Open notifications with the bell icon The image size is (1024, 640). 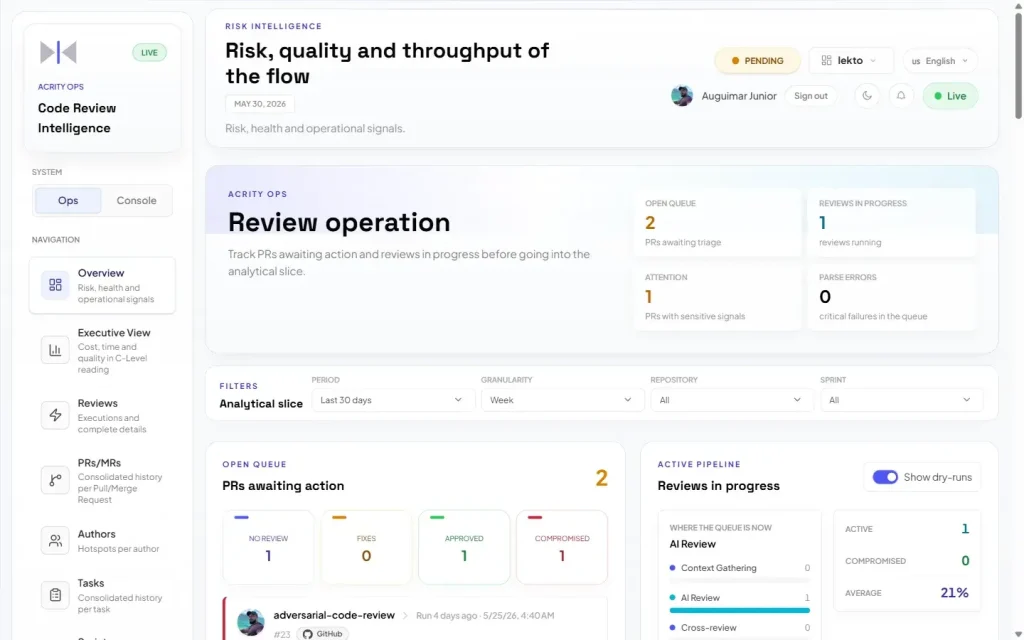pyautogui.click(x=901, y=96)
